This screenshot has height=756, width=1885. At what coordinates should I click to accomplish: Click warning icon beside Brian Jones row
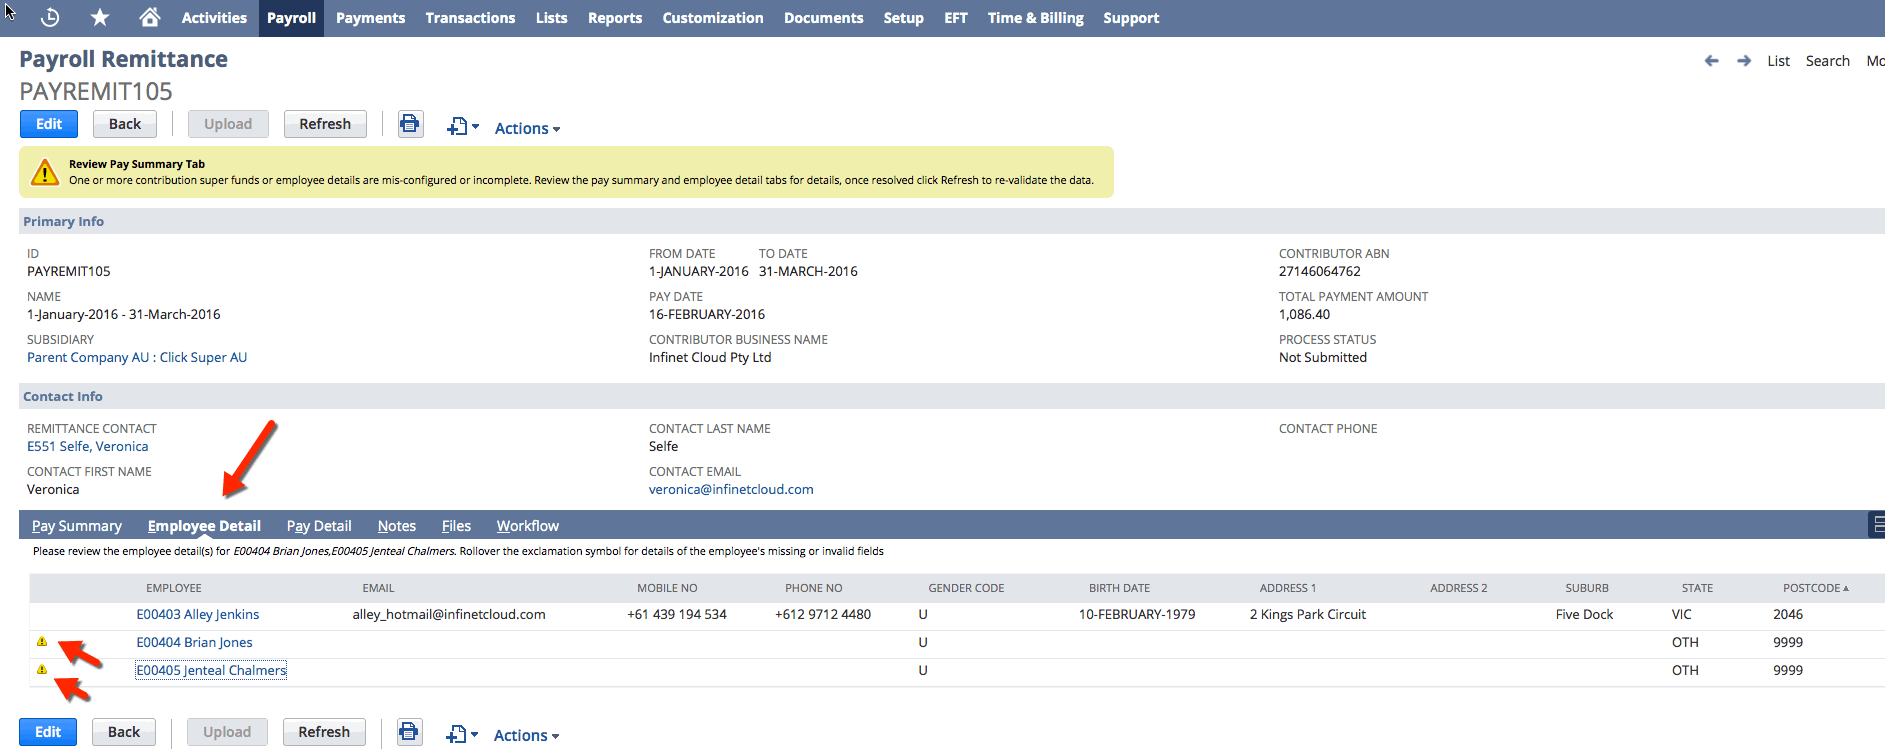point(42,642)
